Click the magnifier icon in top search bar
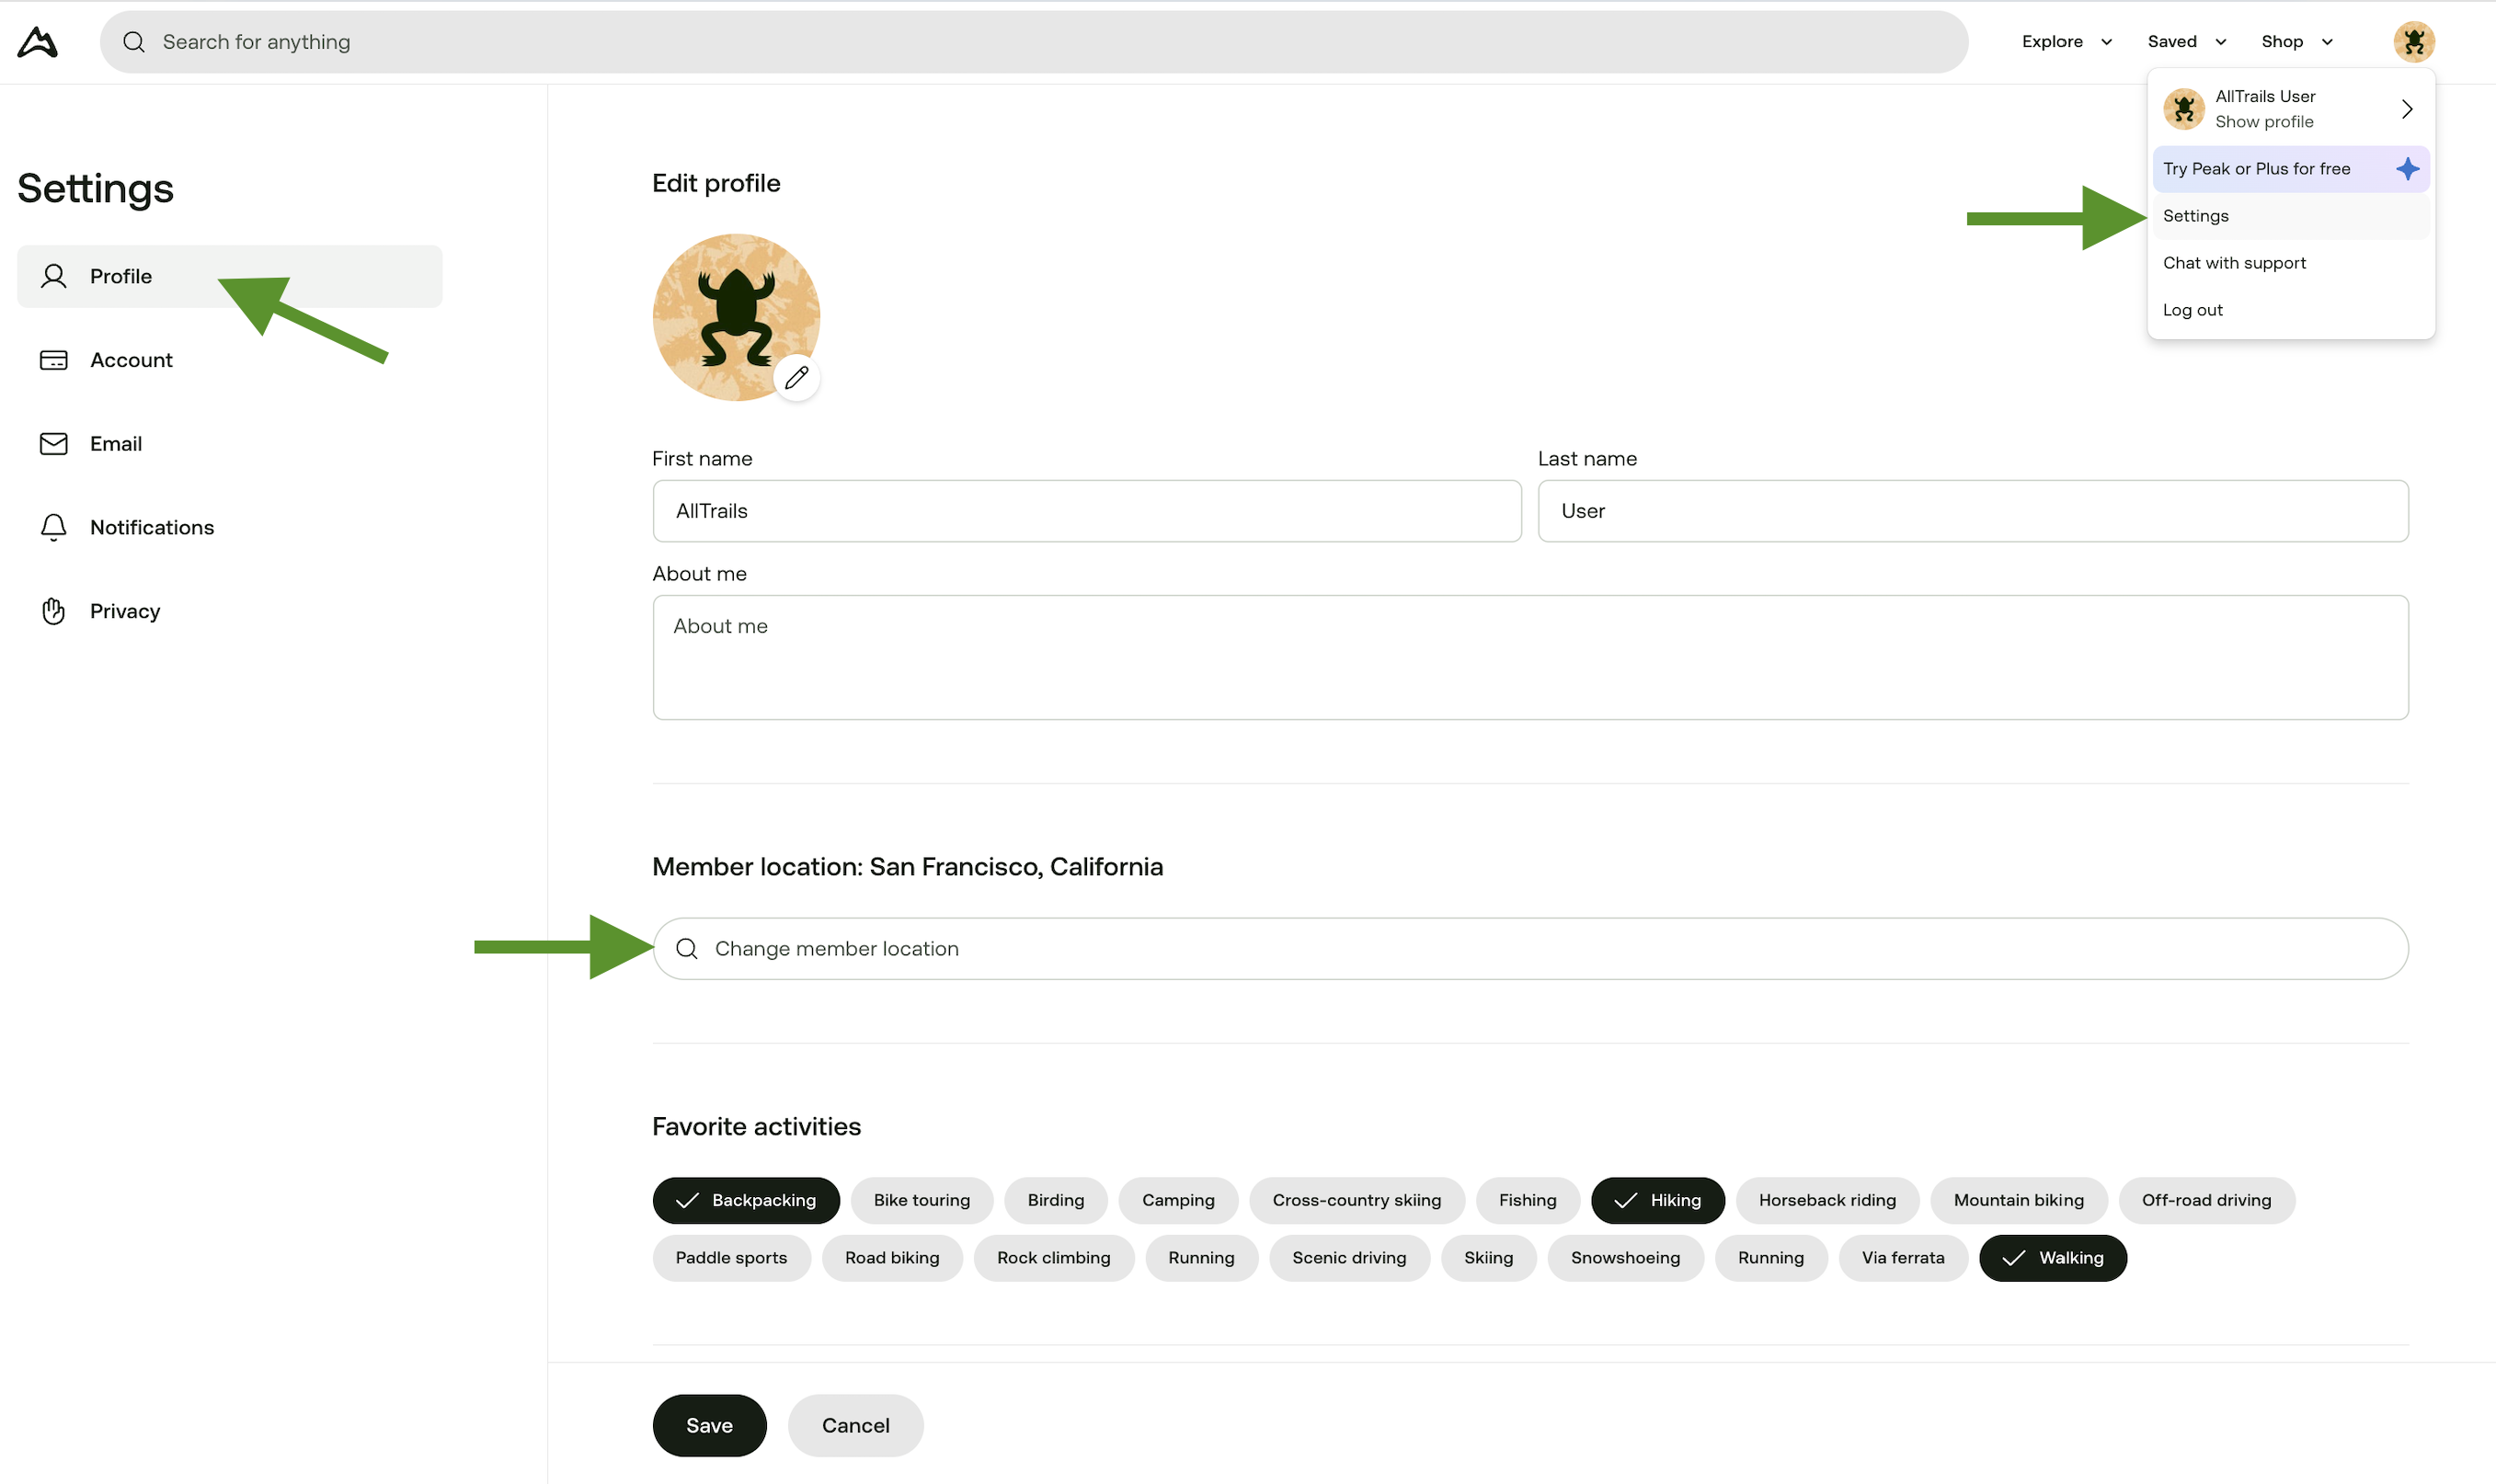The height and width of the screenshot is (1484, 2496). point(134,42)
